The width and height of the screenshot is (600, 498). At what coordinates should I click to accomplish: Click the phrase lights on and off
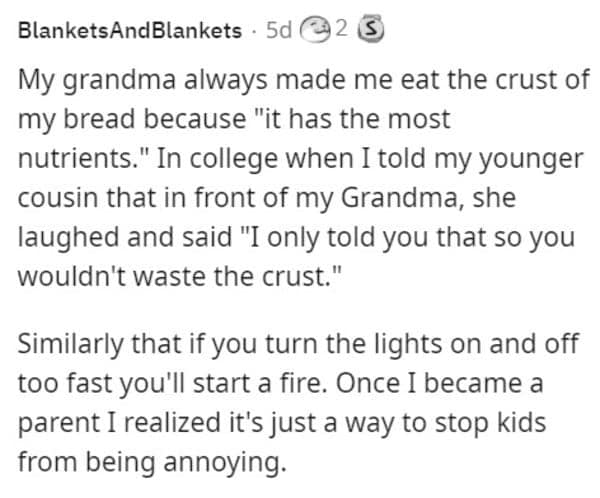point(476,344)
